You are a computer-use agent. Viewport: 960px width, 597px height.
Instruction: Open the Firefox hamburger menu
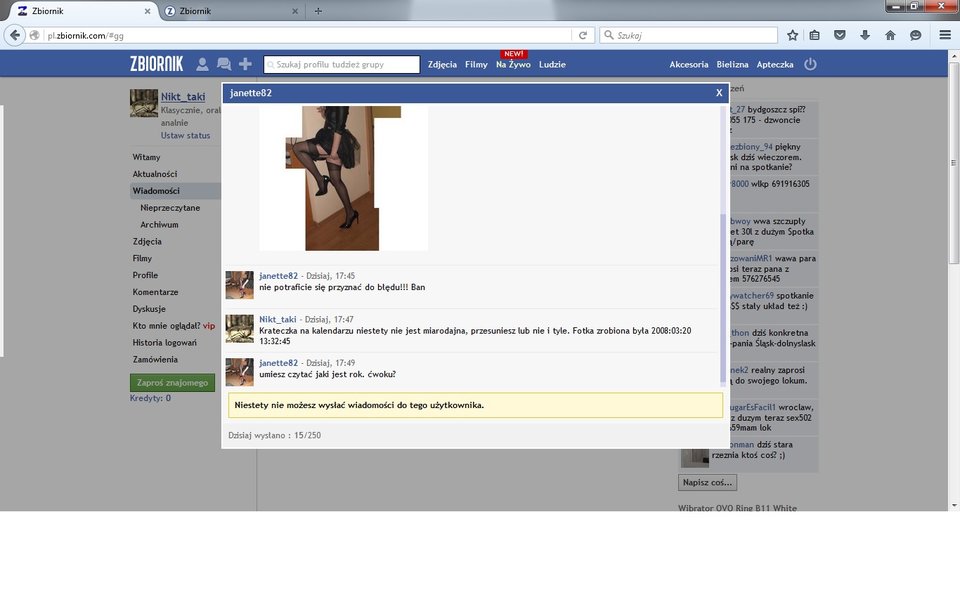pos(944,35)
